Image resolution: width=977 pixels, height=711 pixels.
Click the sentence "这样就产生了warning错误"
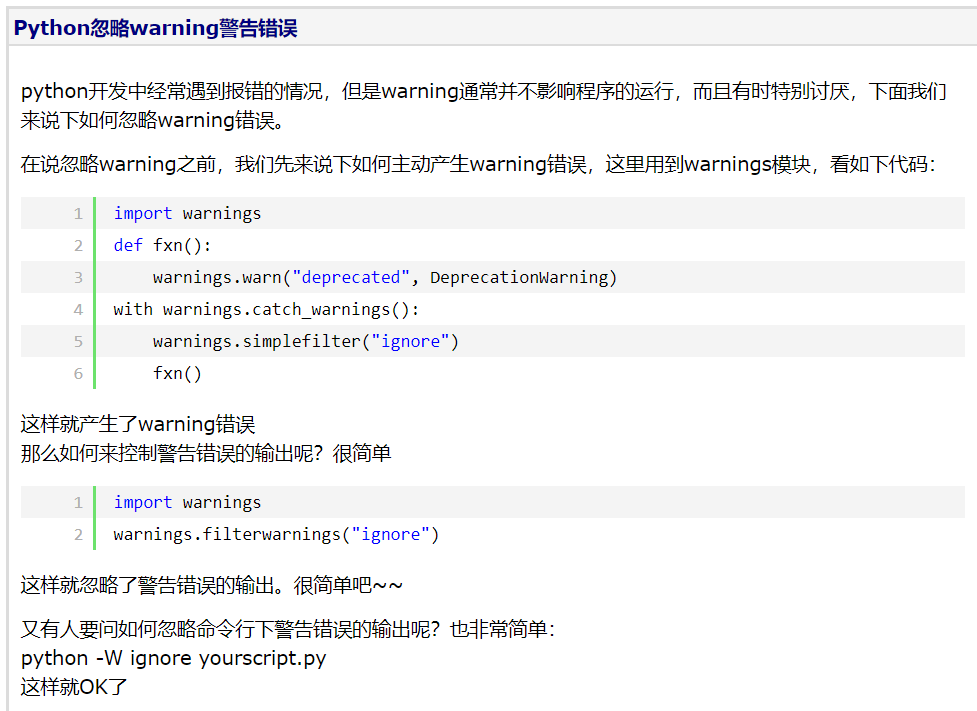[x=138, y=424]
